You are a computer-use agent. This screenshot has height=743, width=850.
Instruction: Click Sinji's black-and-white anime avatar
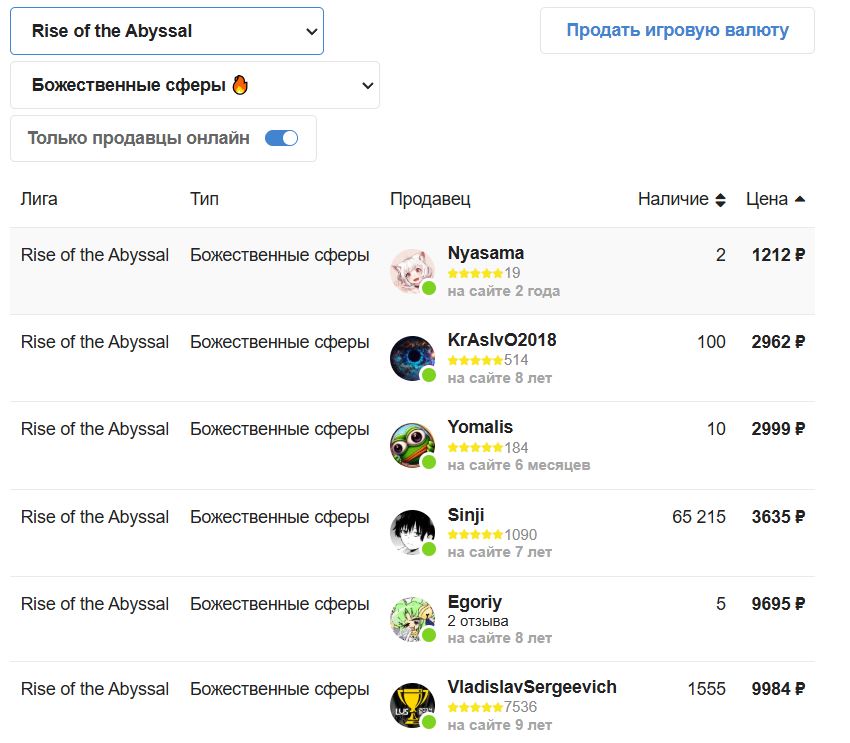[x=412, y=533]
